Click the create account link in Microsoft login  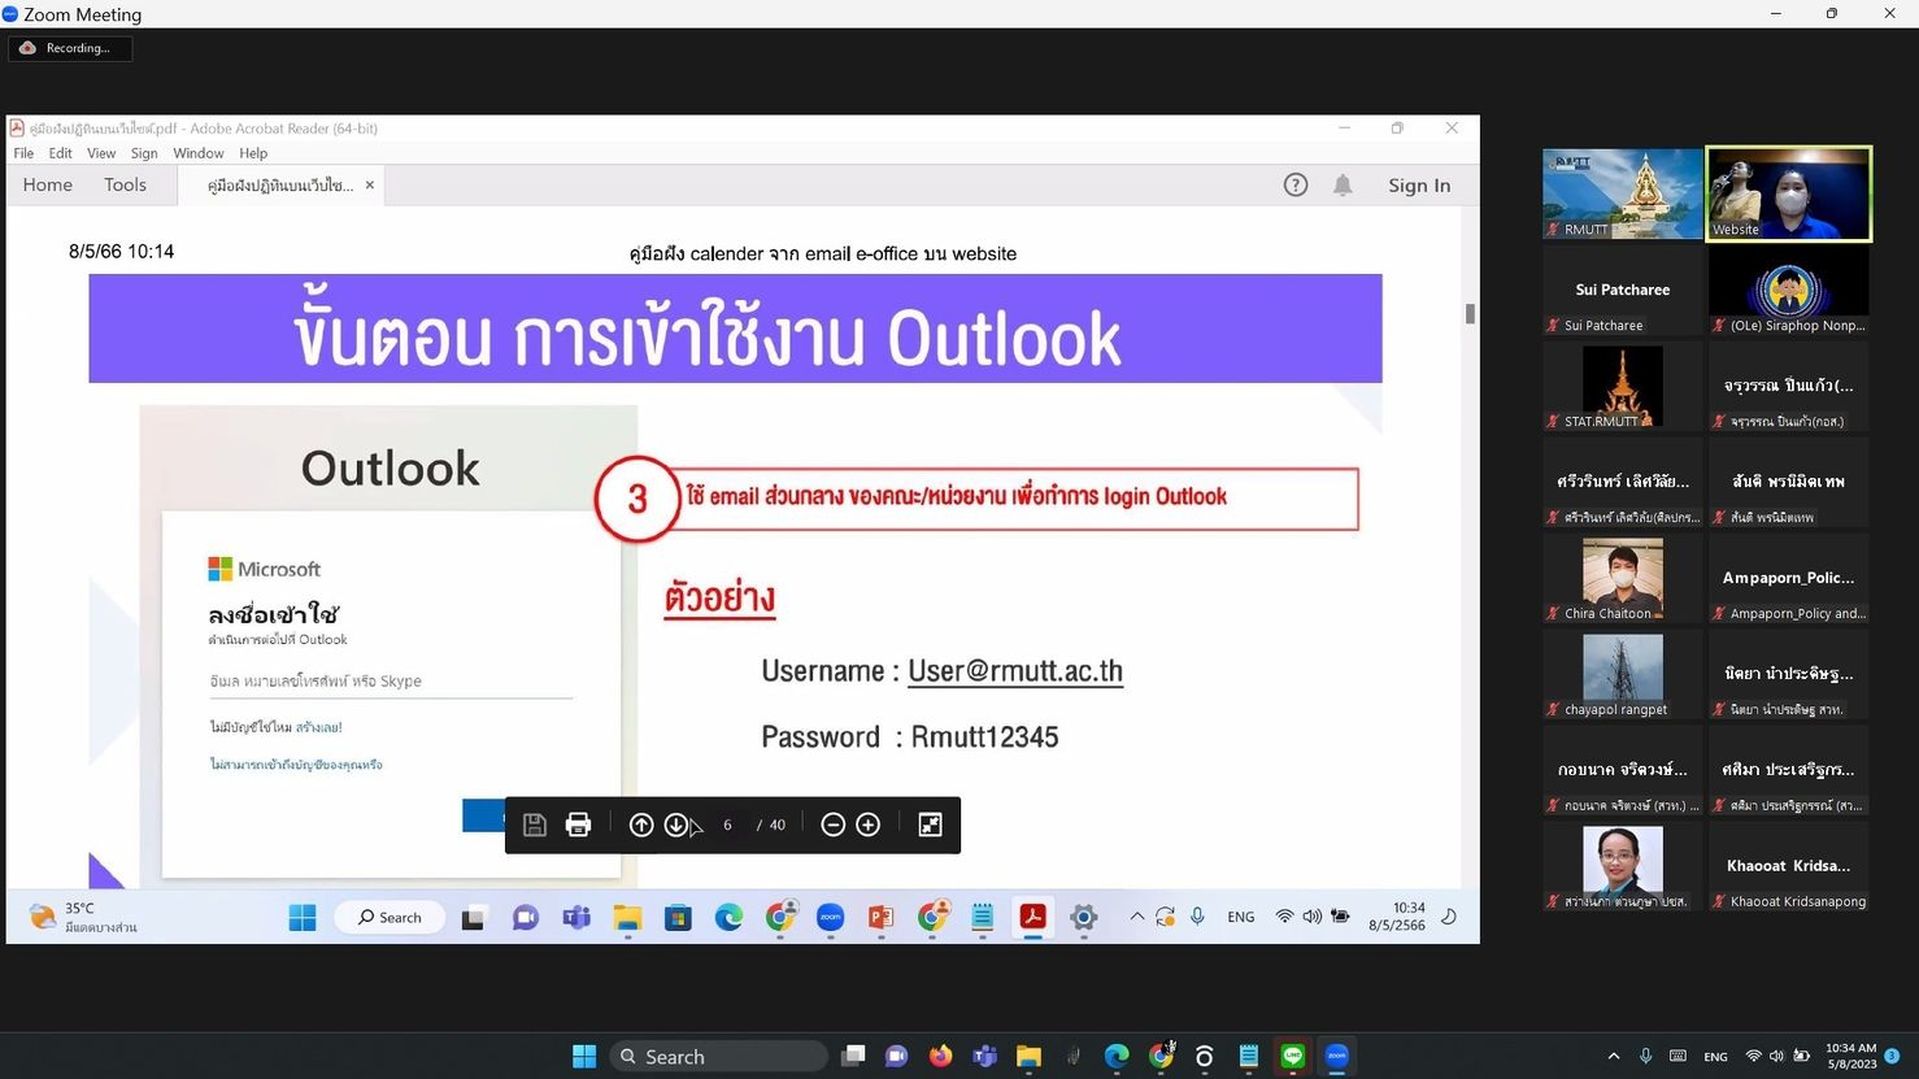point(319,727)
